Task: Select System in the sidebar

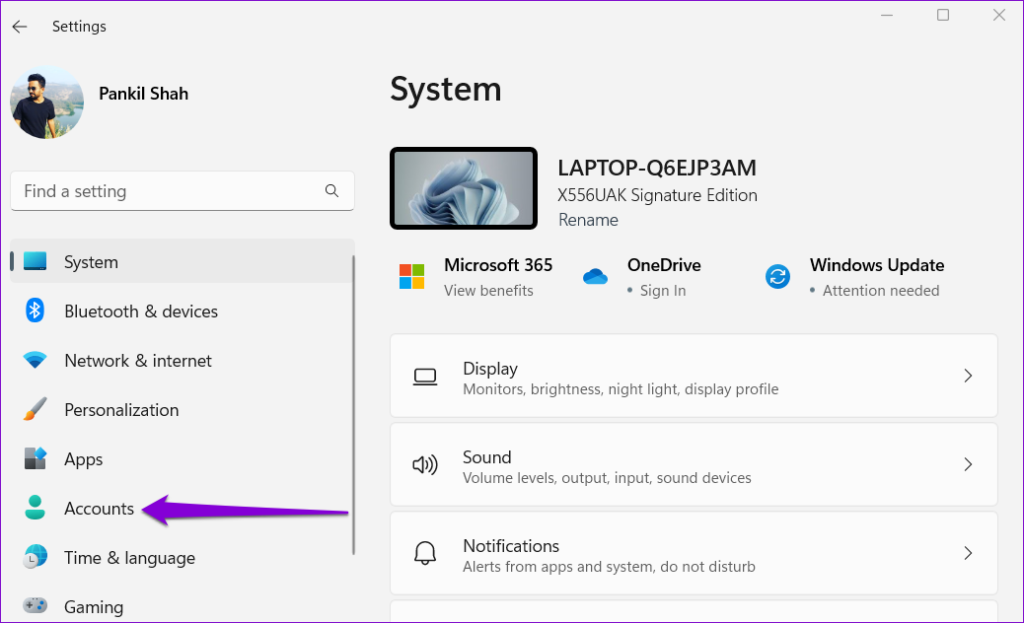Action: [91, 261]
